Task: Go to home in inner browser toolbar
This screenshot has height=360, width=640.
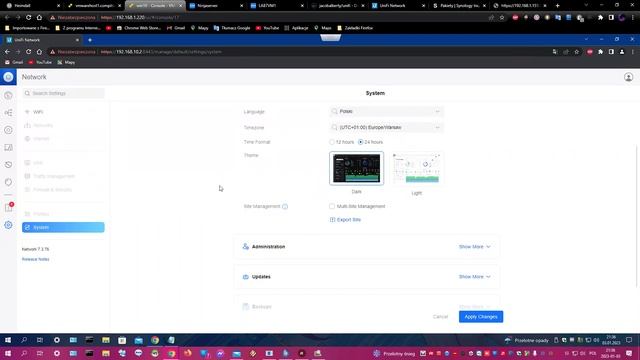Action: coord(39,52)
